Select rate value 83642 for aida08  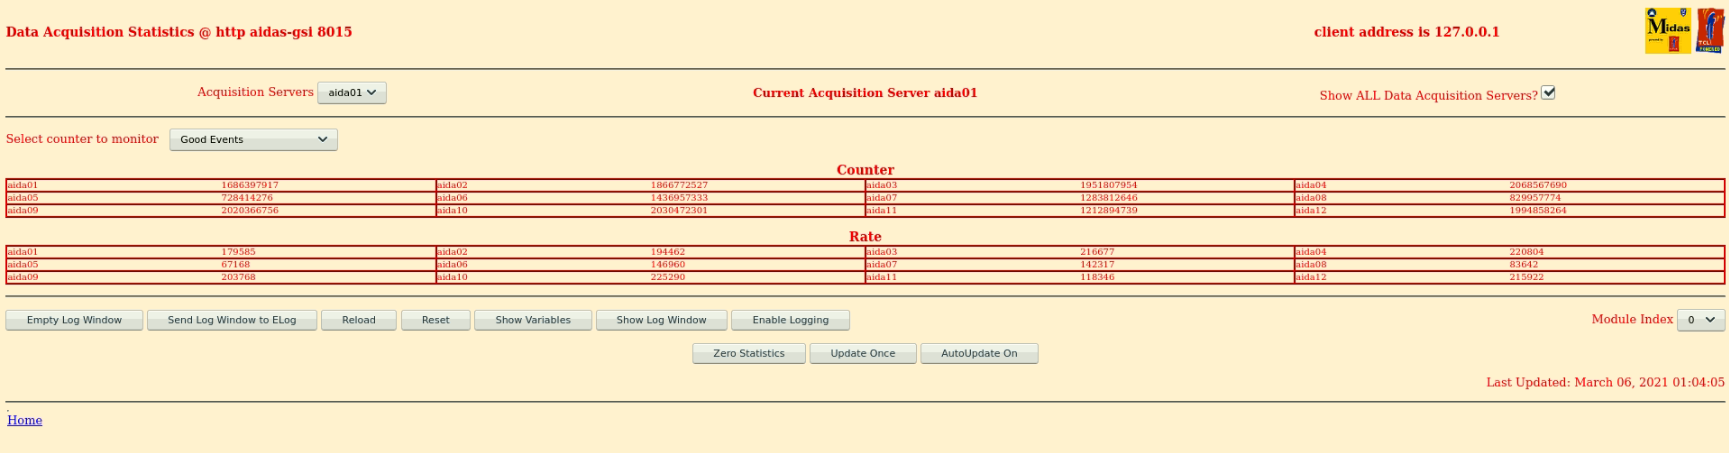[x=1524, y=265]
